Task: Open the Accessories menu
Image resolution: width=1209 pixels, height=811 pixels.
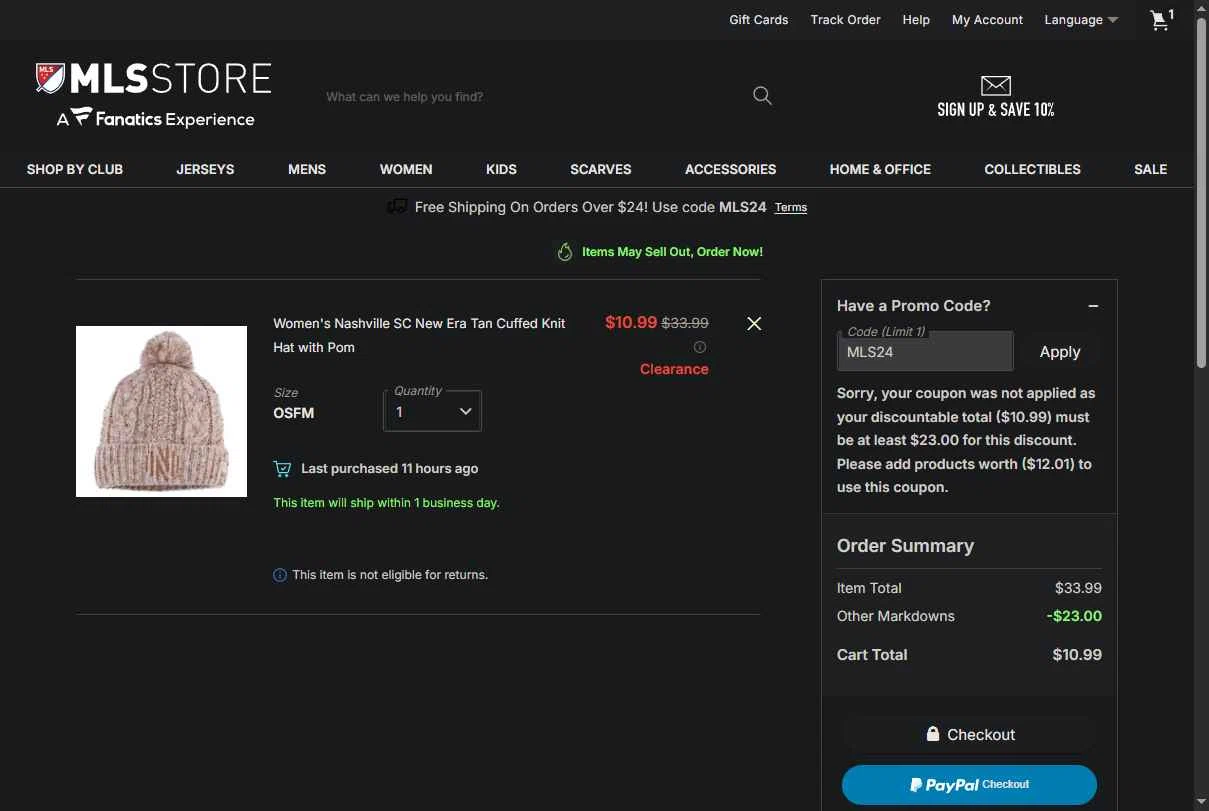Action: [730, 169]
